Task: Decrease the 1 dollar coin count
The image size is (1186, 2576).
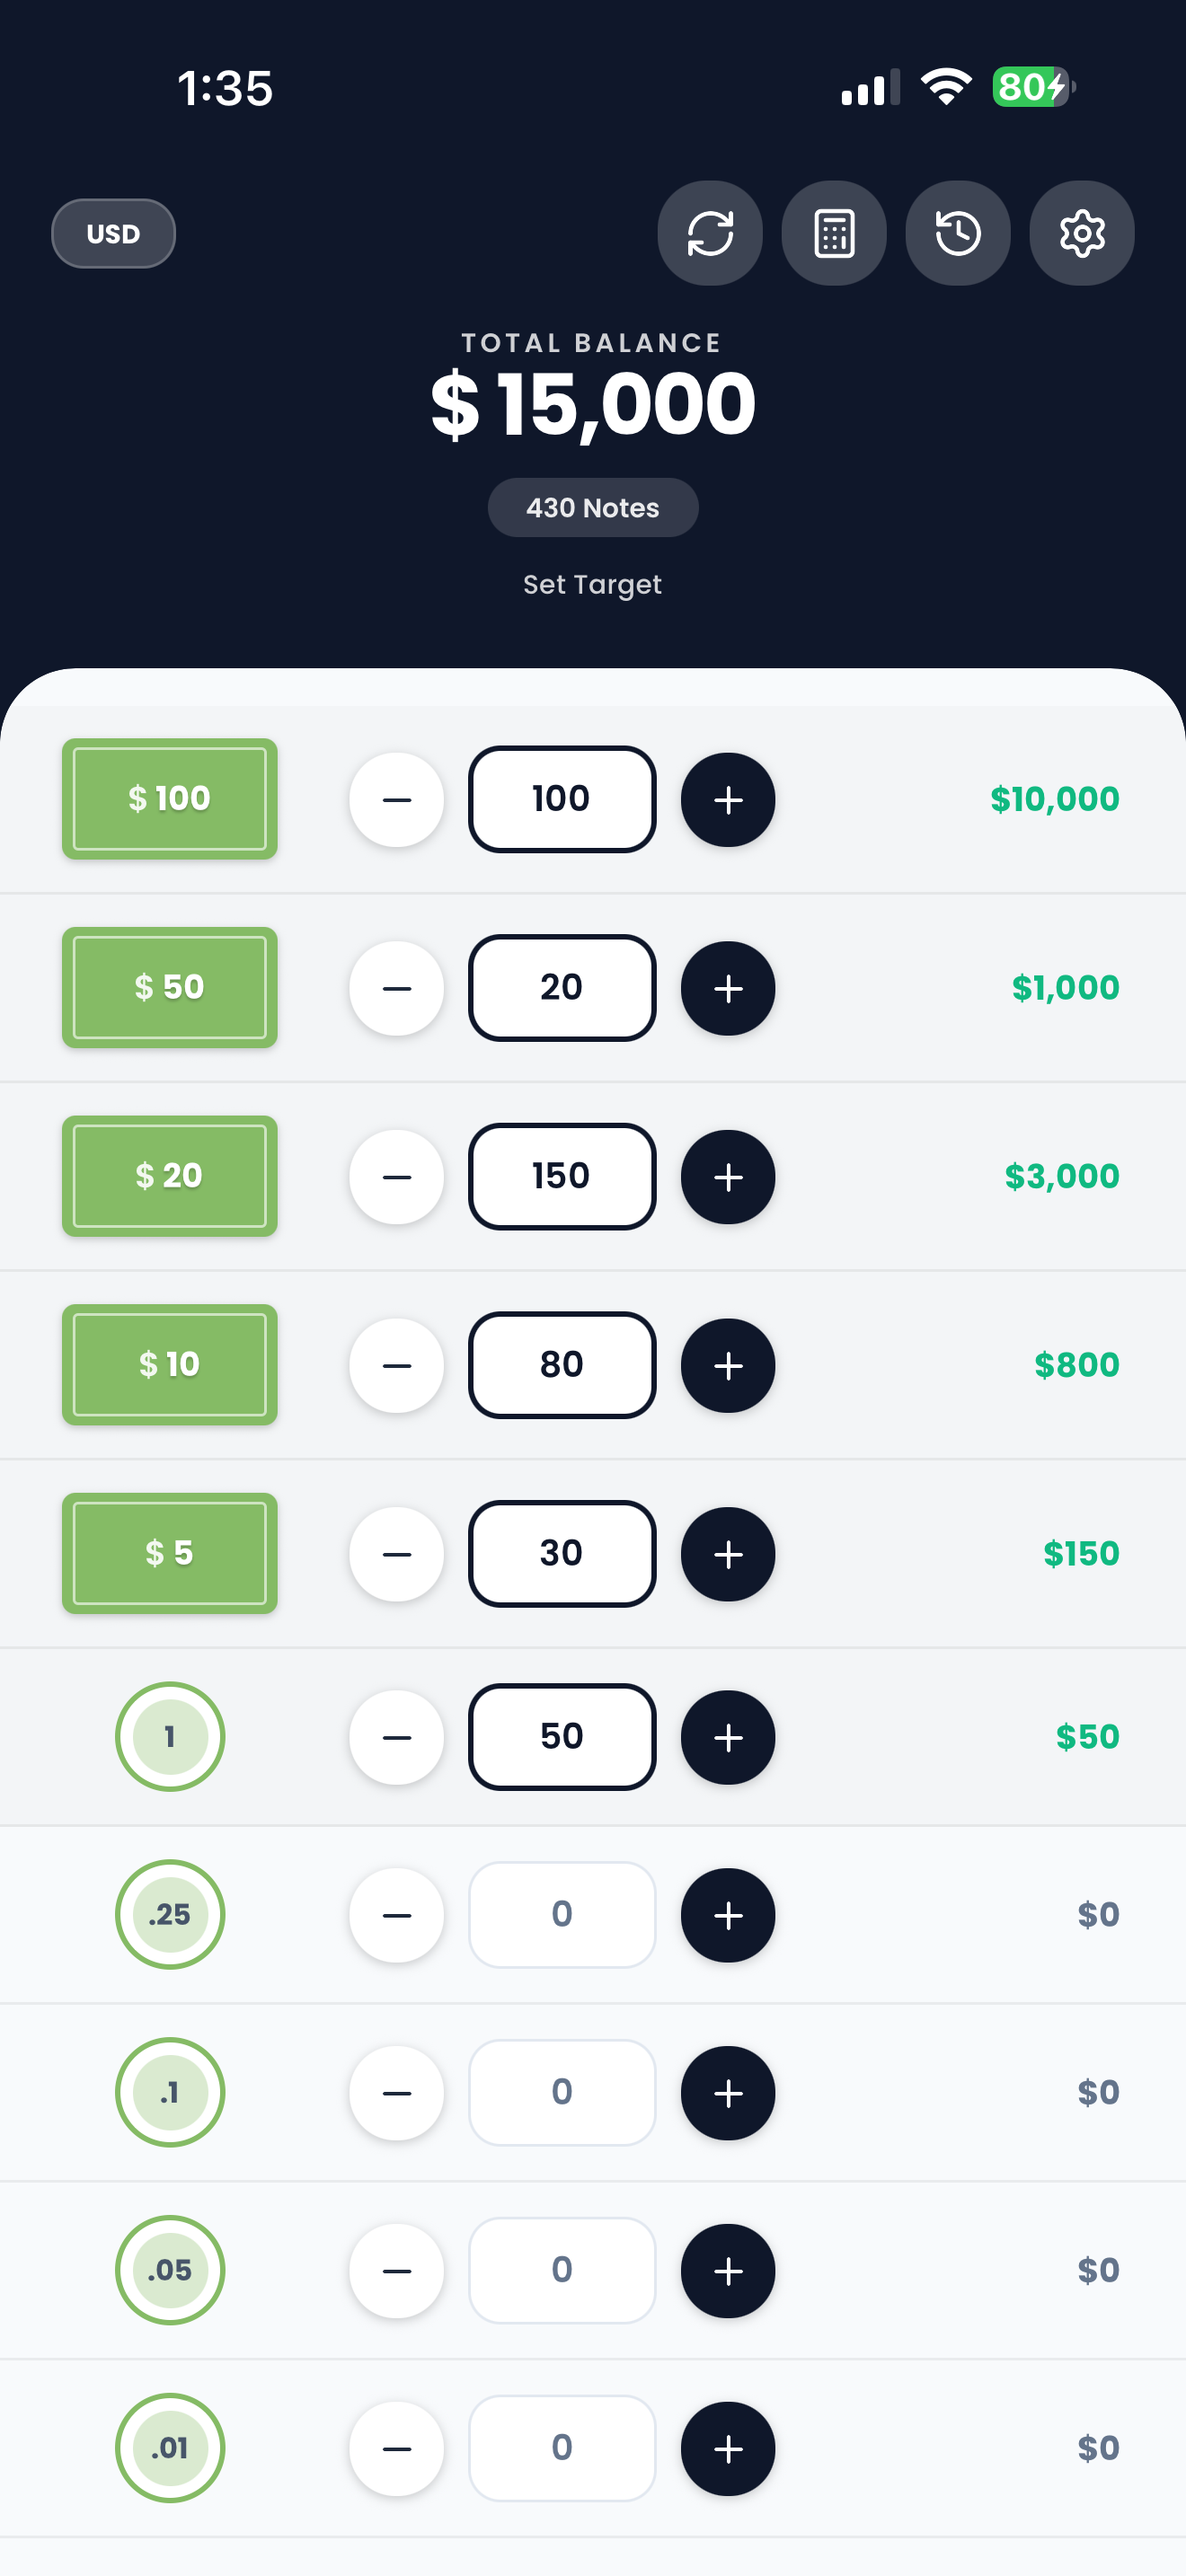Action: coord(397,1737)
